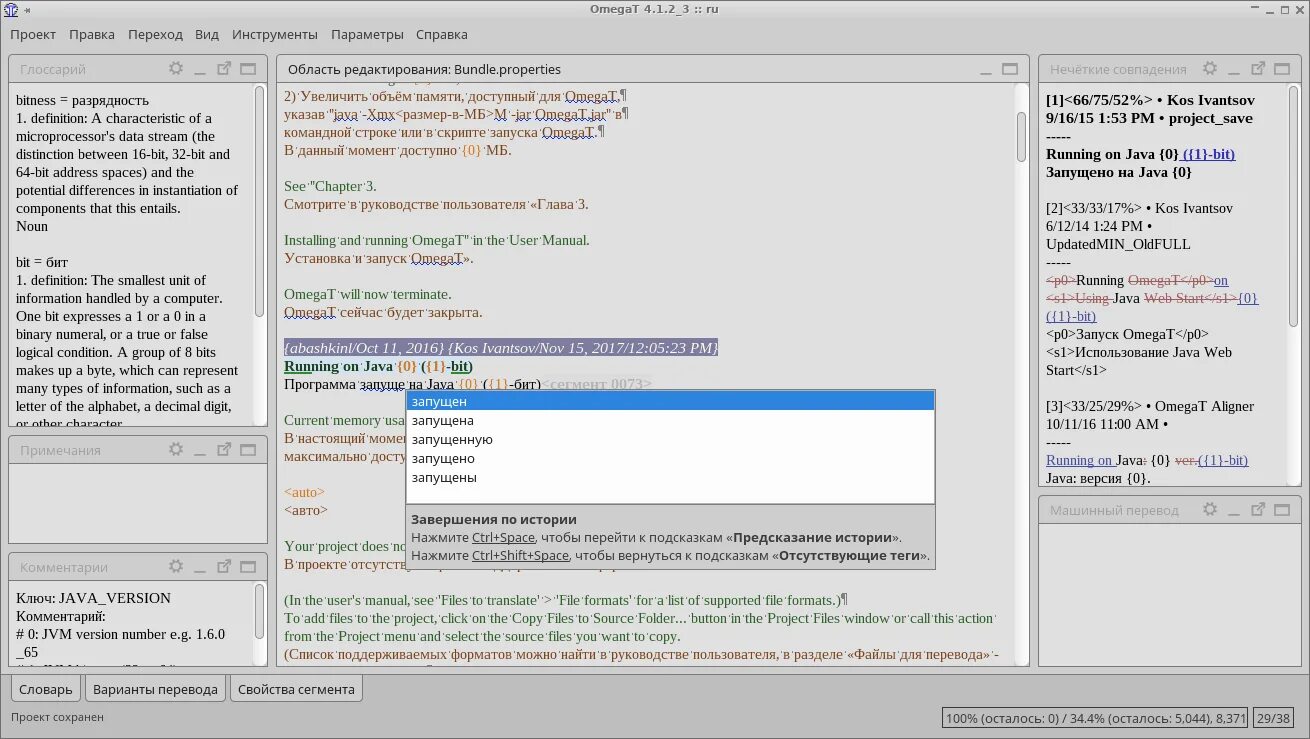Click the «Завершения по истории» popup heading
The width and height of the screenshot is (1310, 739).
494,519
